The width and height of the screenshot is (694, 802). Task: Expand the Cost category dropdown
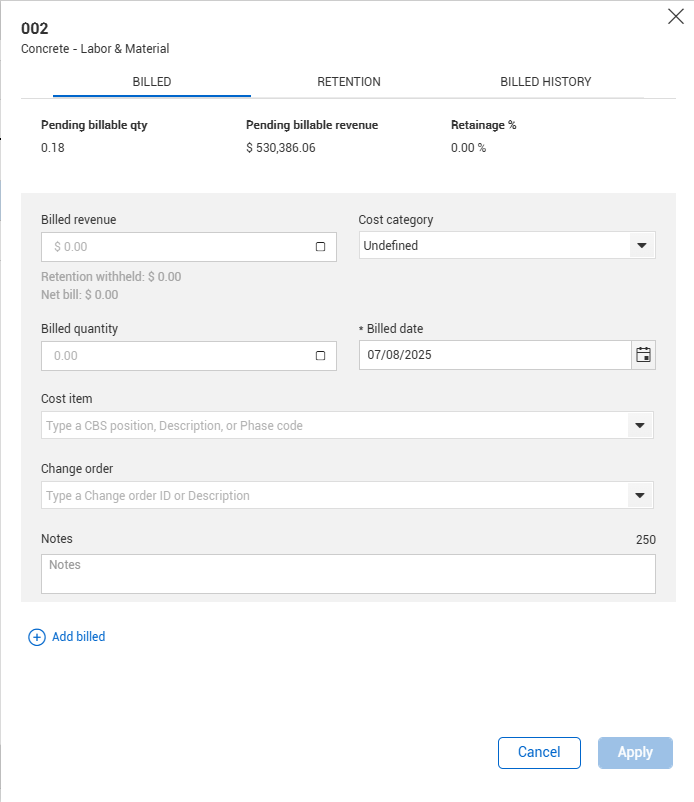[641, 246]
